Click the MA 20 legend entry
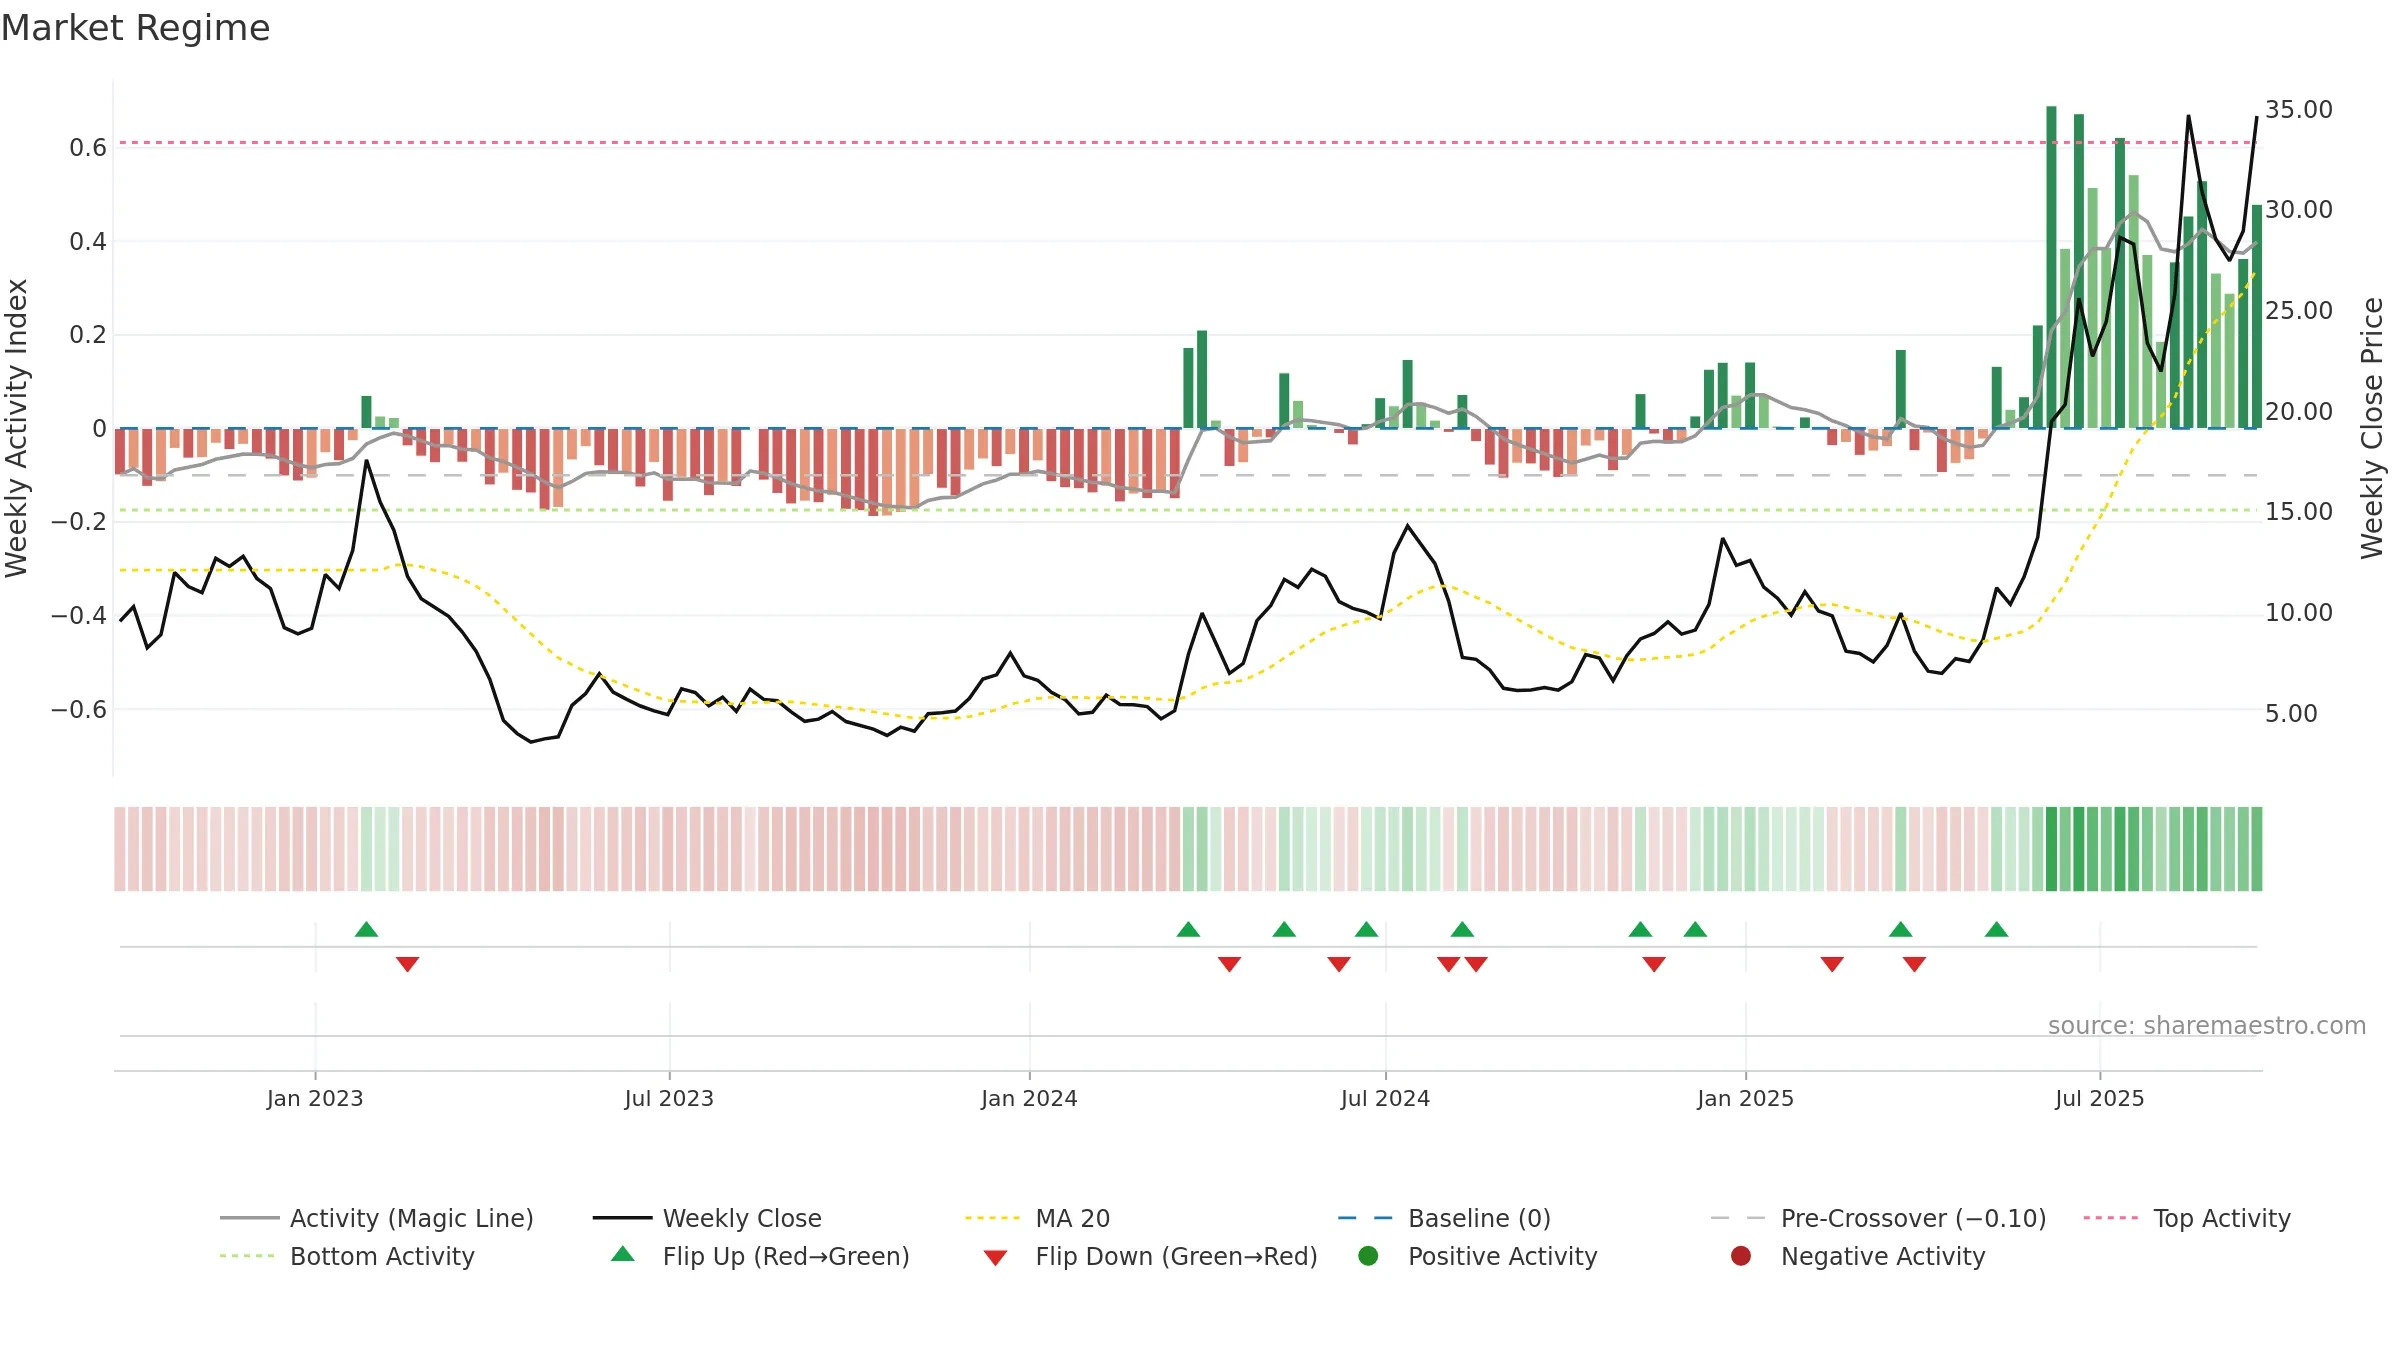This screenshot has width=2400, height=1350. click(x=1037, y=1218)
